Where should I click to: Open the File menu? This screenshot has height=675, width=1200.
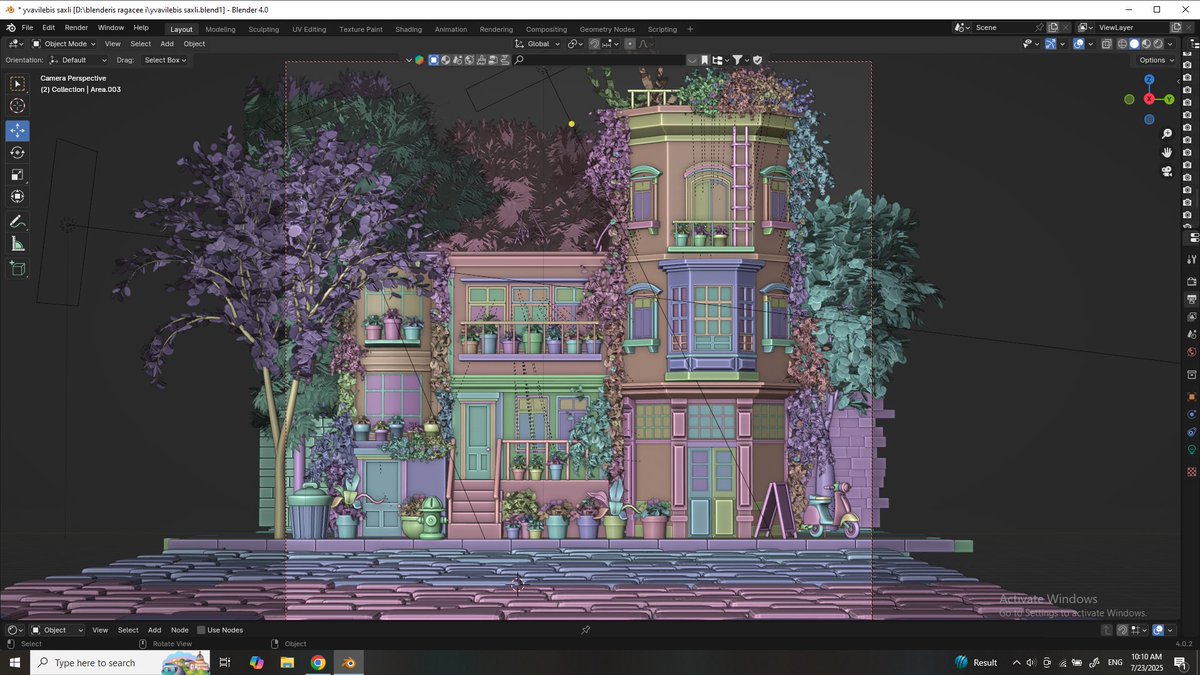tap(27, 28)
